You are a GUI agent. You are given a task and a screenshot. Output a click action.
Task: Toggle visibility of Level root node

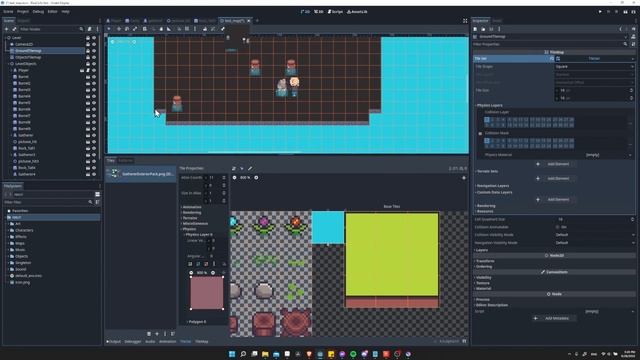coord(94,38)
